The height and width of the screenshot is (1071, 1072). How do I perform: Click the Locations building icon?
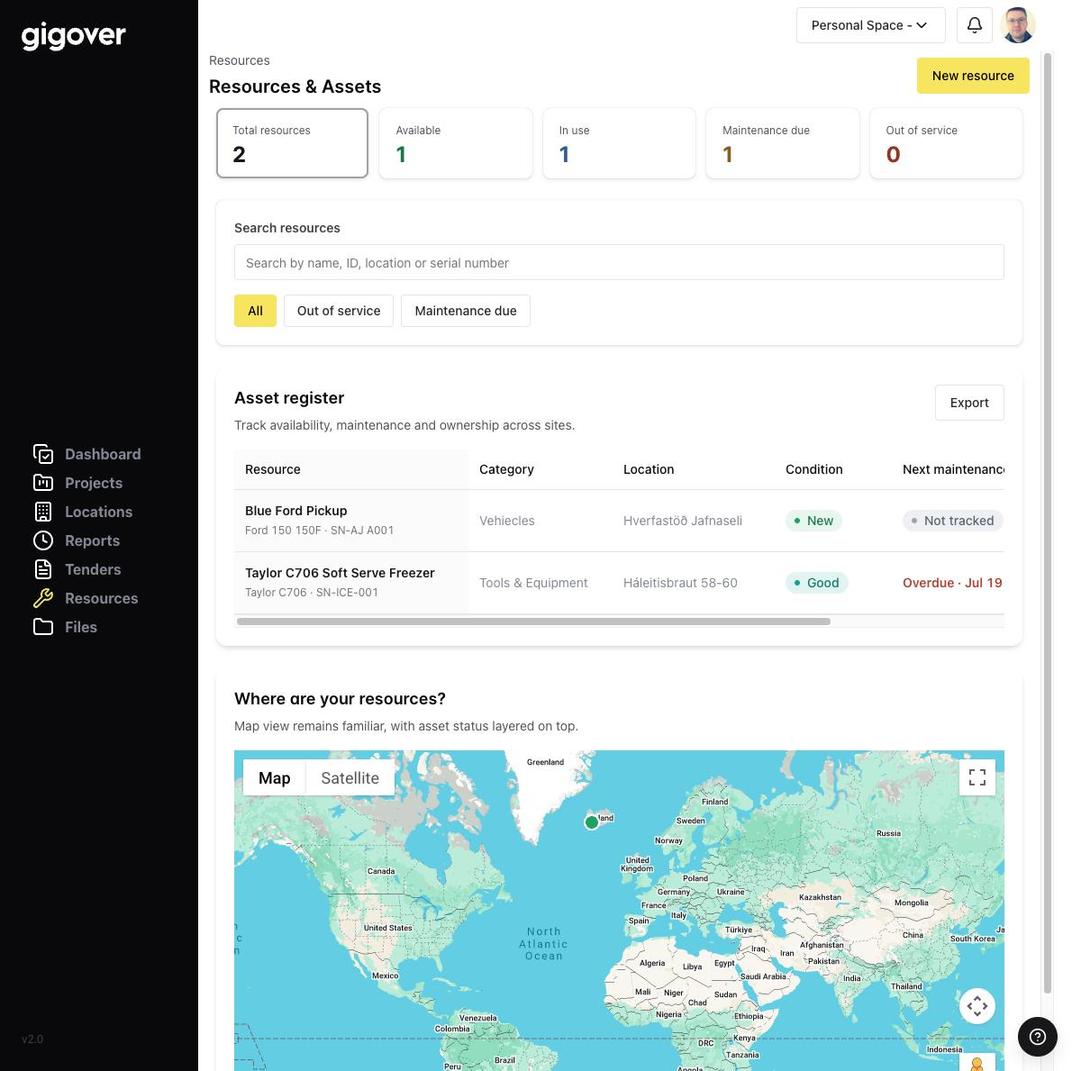click(43, 511)
